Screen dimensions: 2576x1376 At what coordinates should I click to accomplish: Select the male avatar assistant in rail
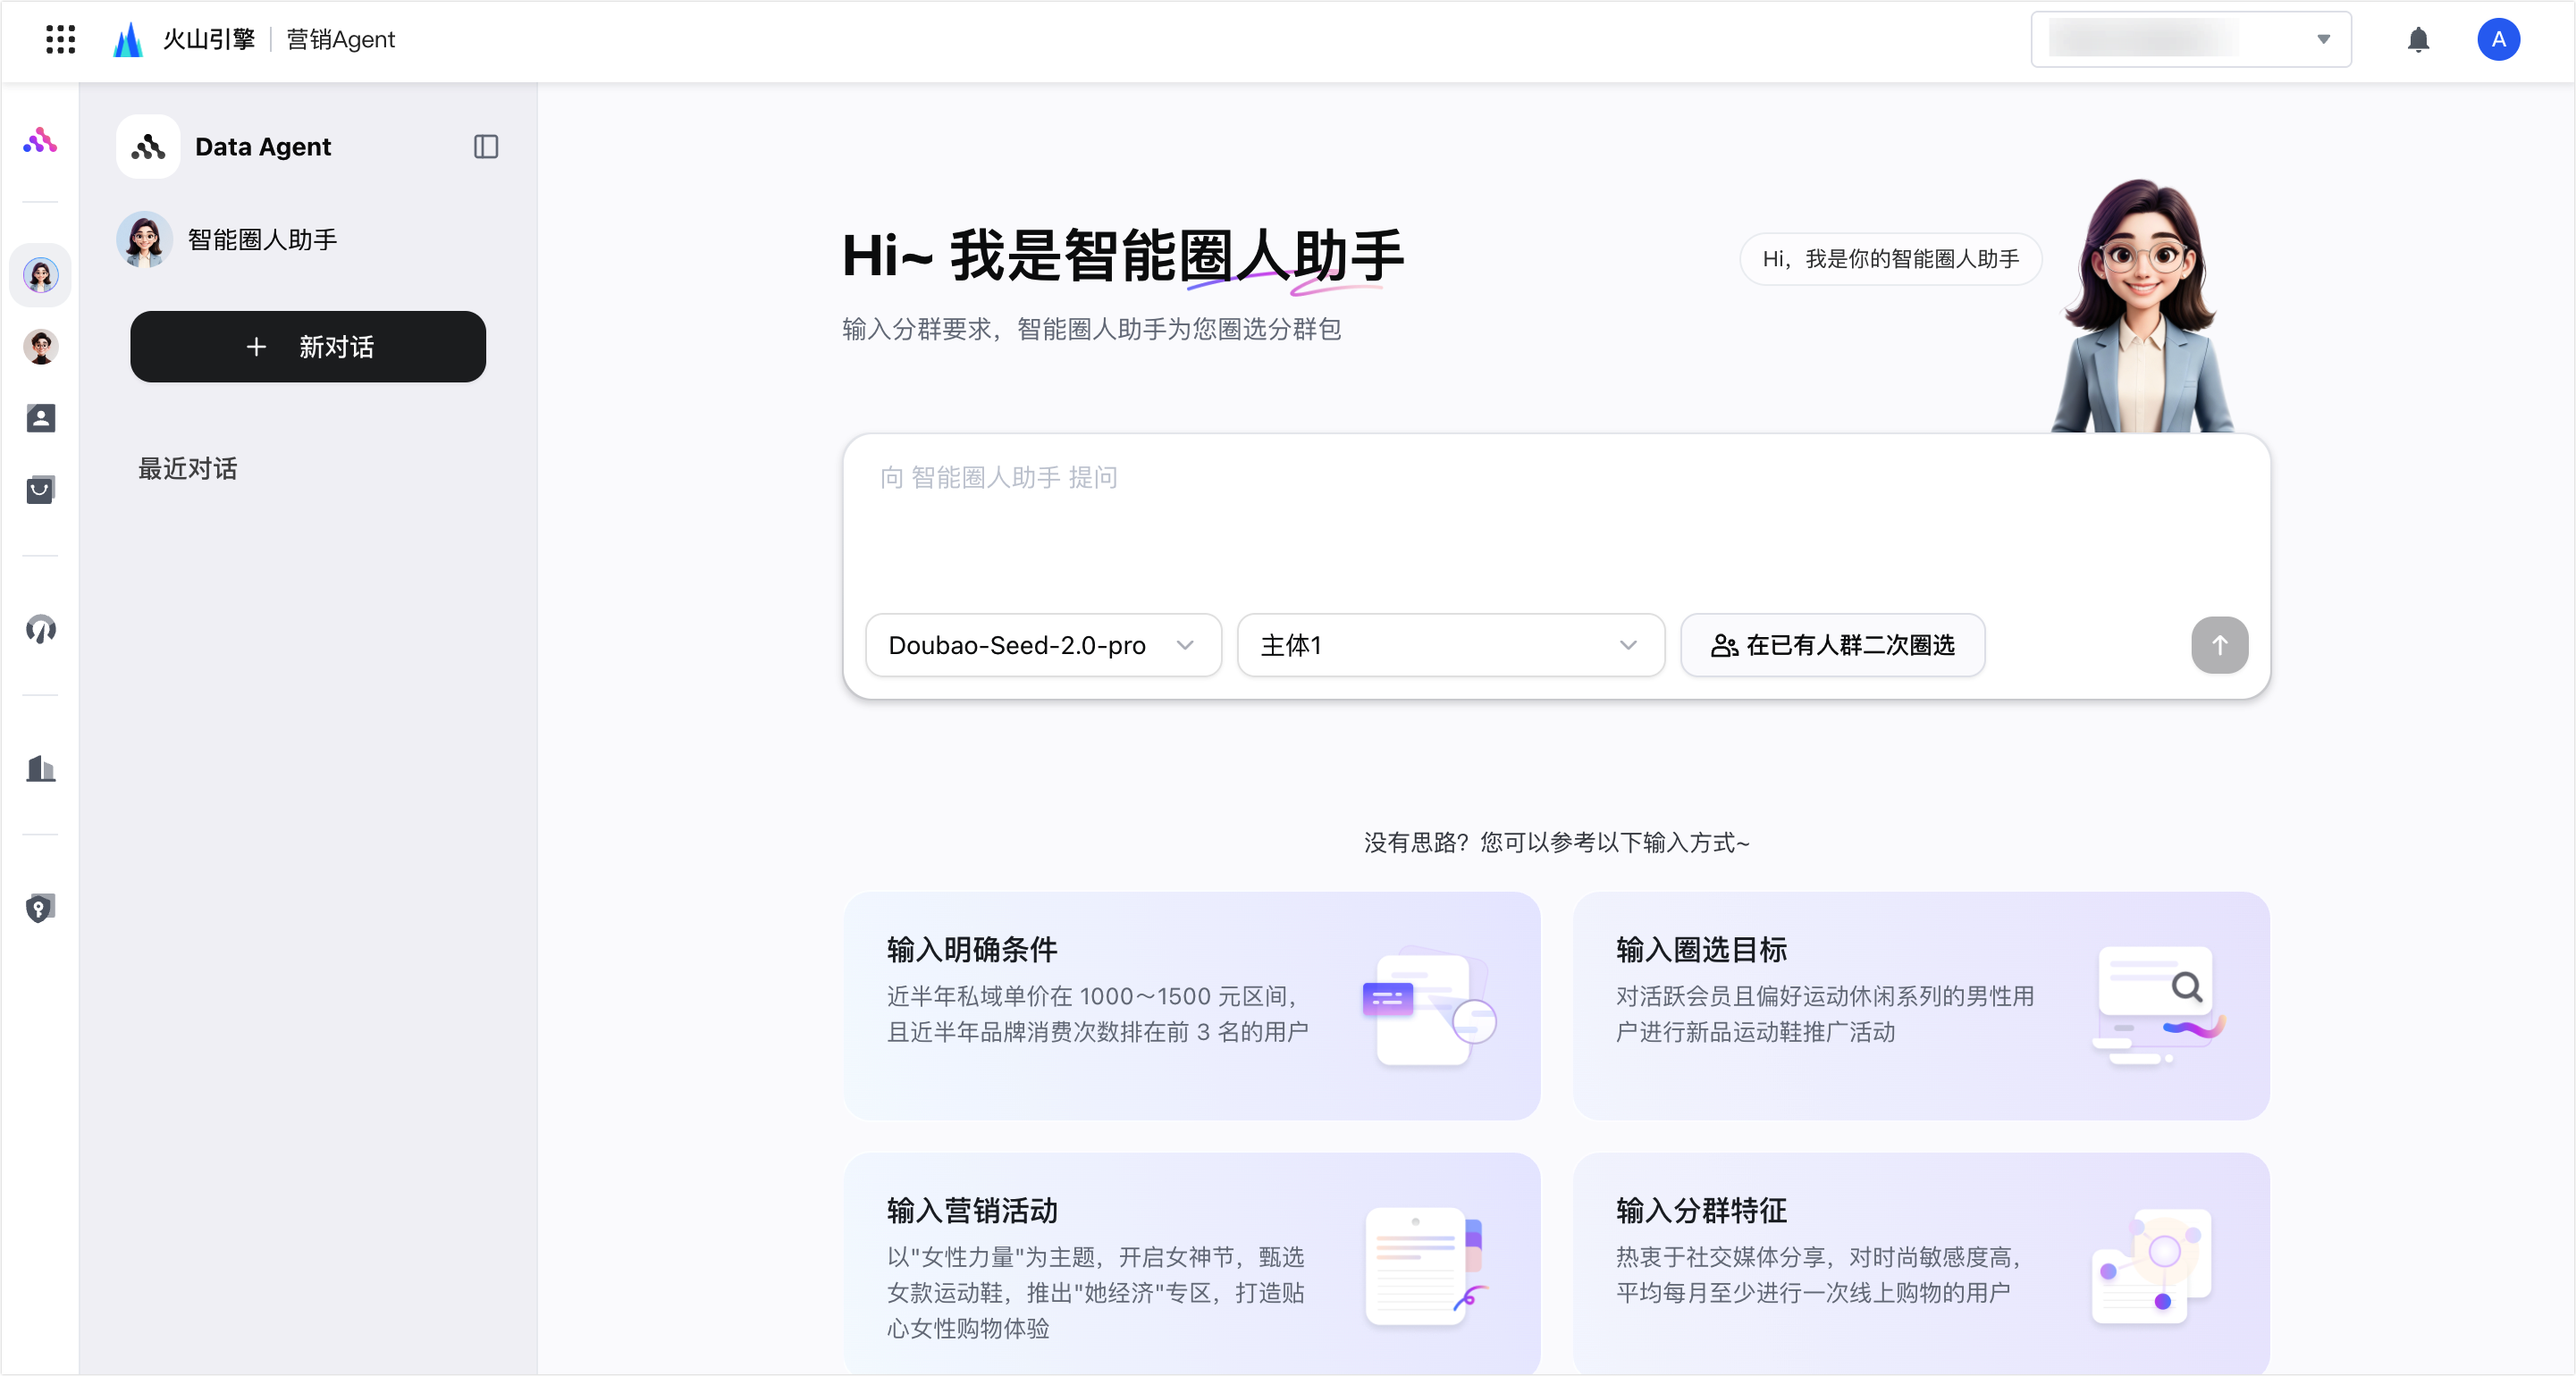coord(40,347)
